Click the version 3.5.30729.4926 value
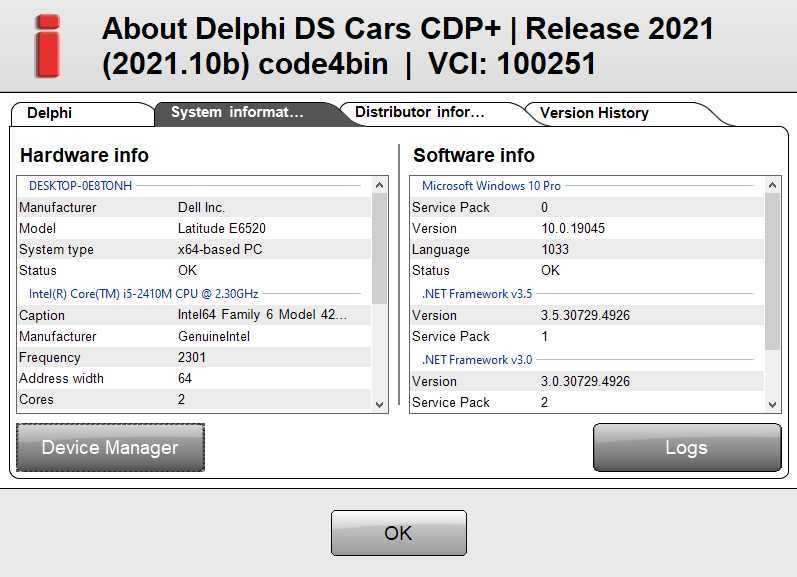Viewport: 797px width, 577px height. 585,315
